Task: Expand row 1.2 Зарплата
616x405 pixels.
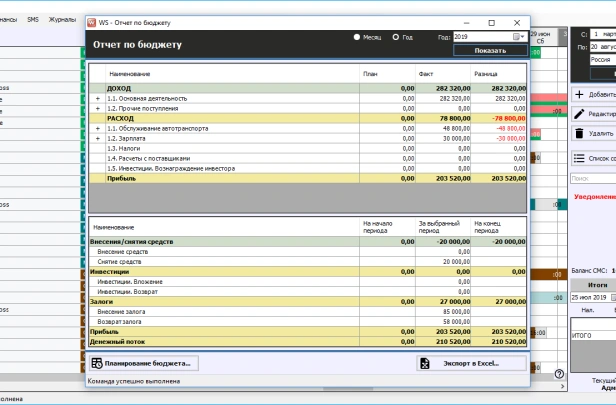Action: pyautogui.click(x=98, y=138)
